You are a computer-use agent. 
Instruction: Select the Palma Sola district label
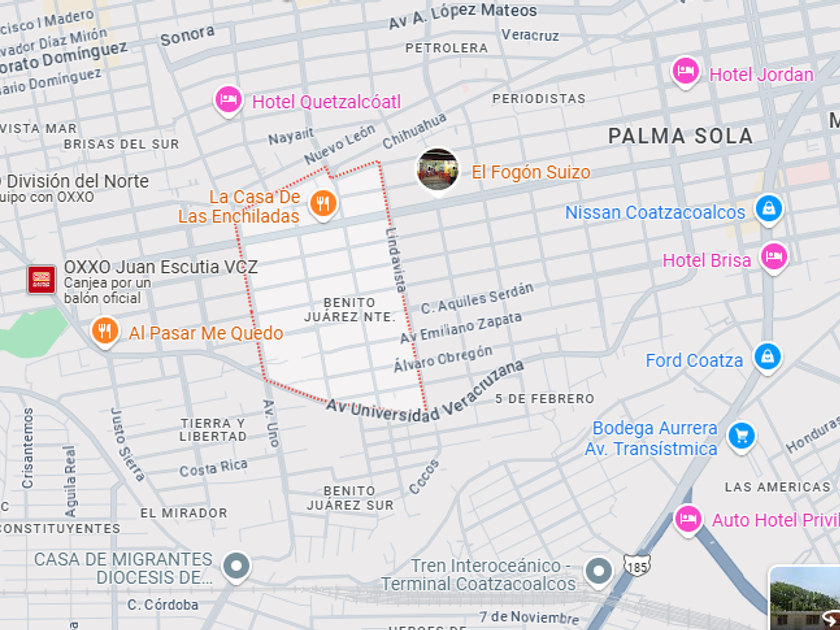pyautogui.click(x=680, y=136)
